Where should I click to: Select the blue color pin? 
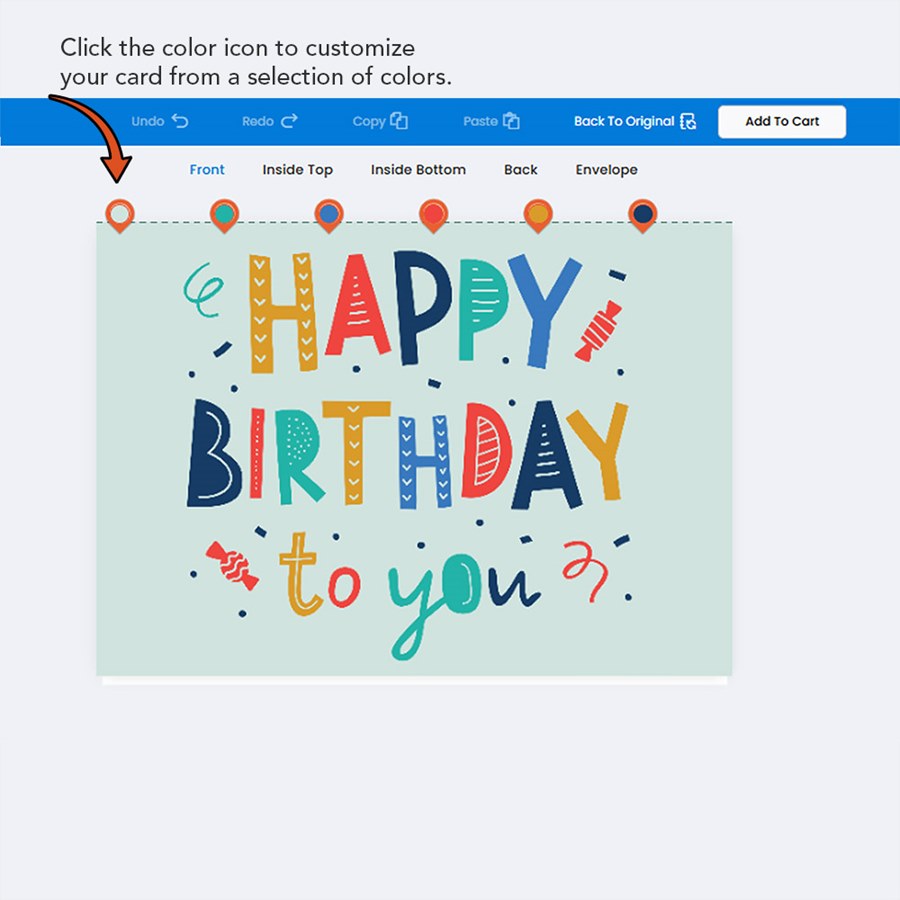pyautogui.click(x=329, y=213)
